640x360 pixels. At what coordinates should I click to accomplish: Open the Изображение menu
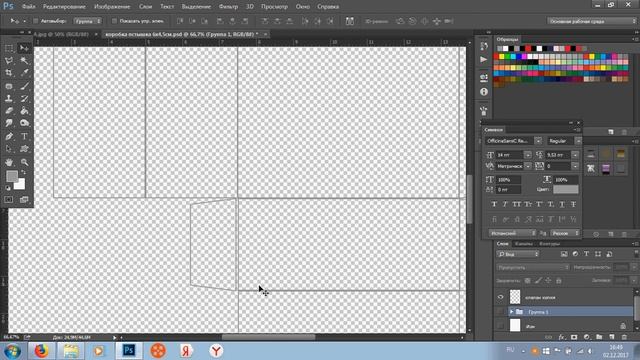[x=112, y=7]
